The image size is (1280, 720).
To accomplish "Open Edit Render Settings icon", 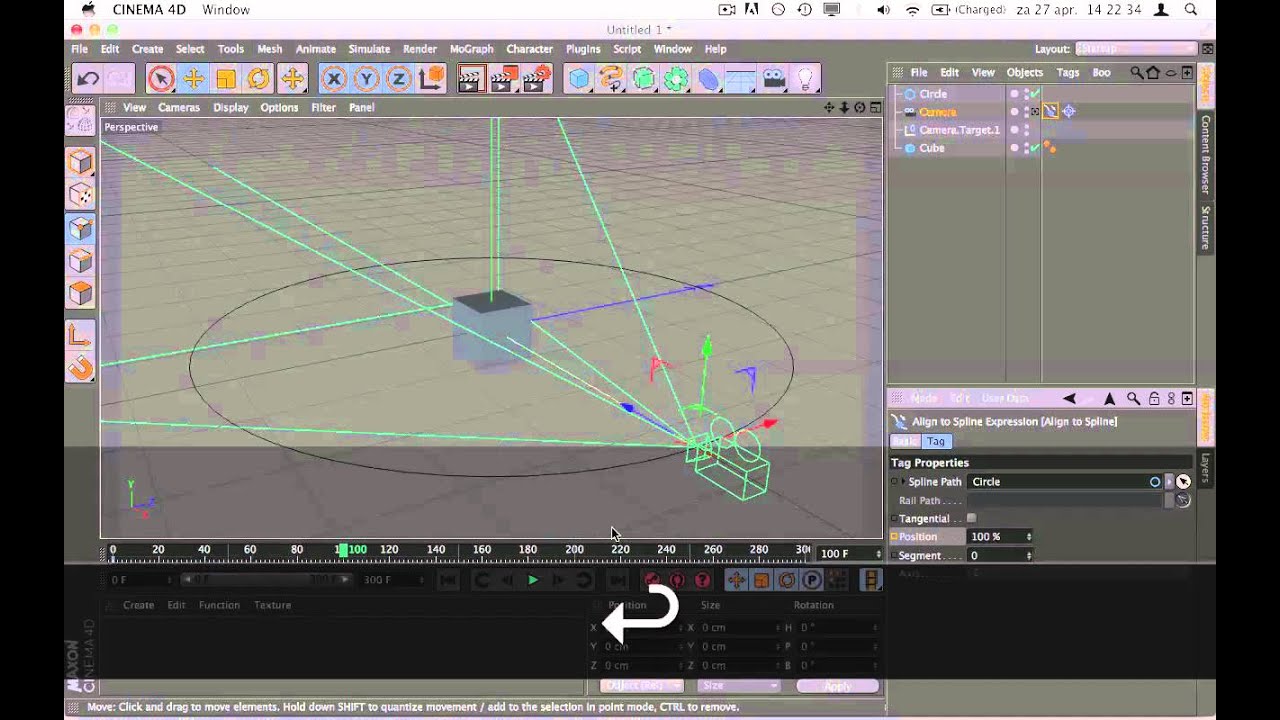I will coord(537,79).
